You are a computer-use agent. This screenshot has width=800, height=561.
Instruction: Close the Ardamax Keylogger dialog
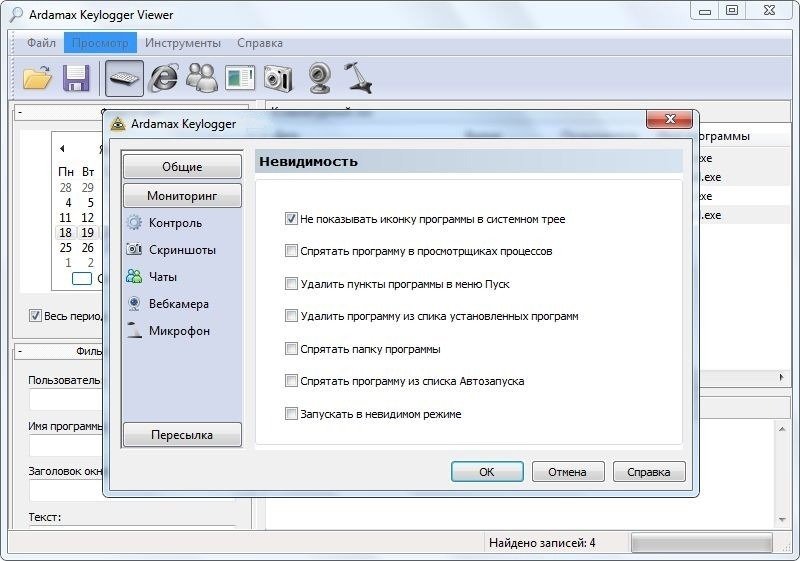tap(669, 119)
